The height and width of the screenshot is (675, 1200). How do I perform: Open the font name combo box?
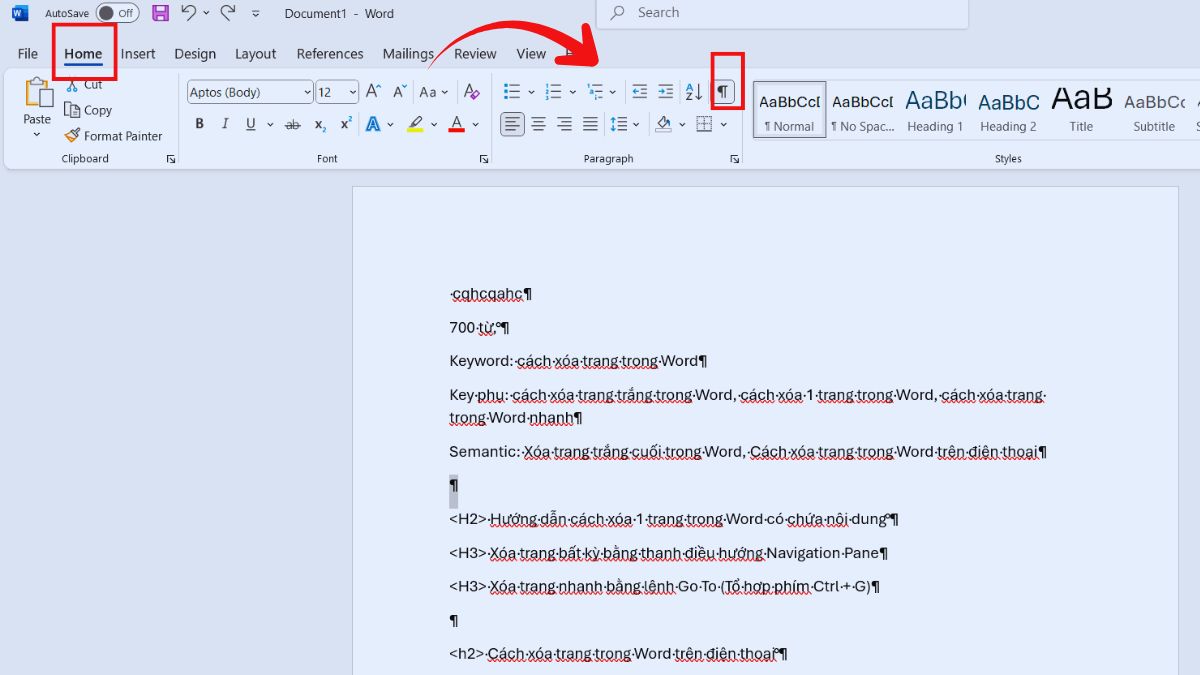(x=250, y=92)
